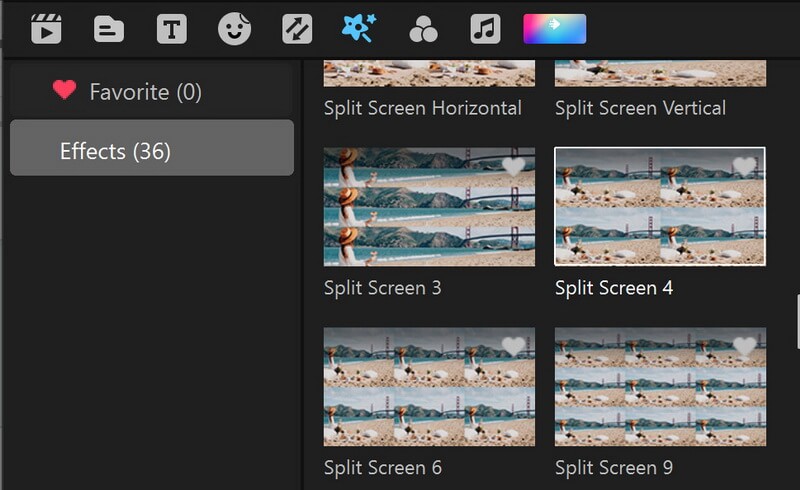This screenshot has height=490, width=800.
Task: Click the effects list scrollbar handle
Action: tap(798, 322)
